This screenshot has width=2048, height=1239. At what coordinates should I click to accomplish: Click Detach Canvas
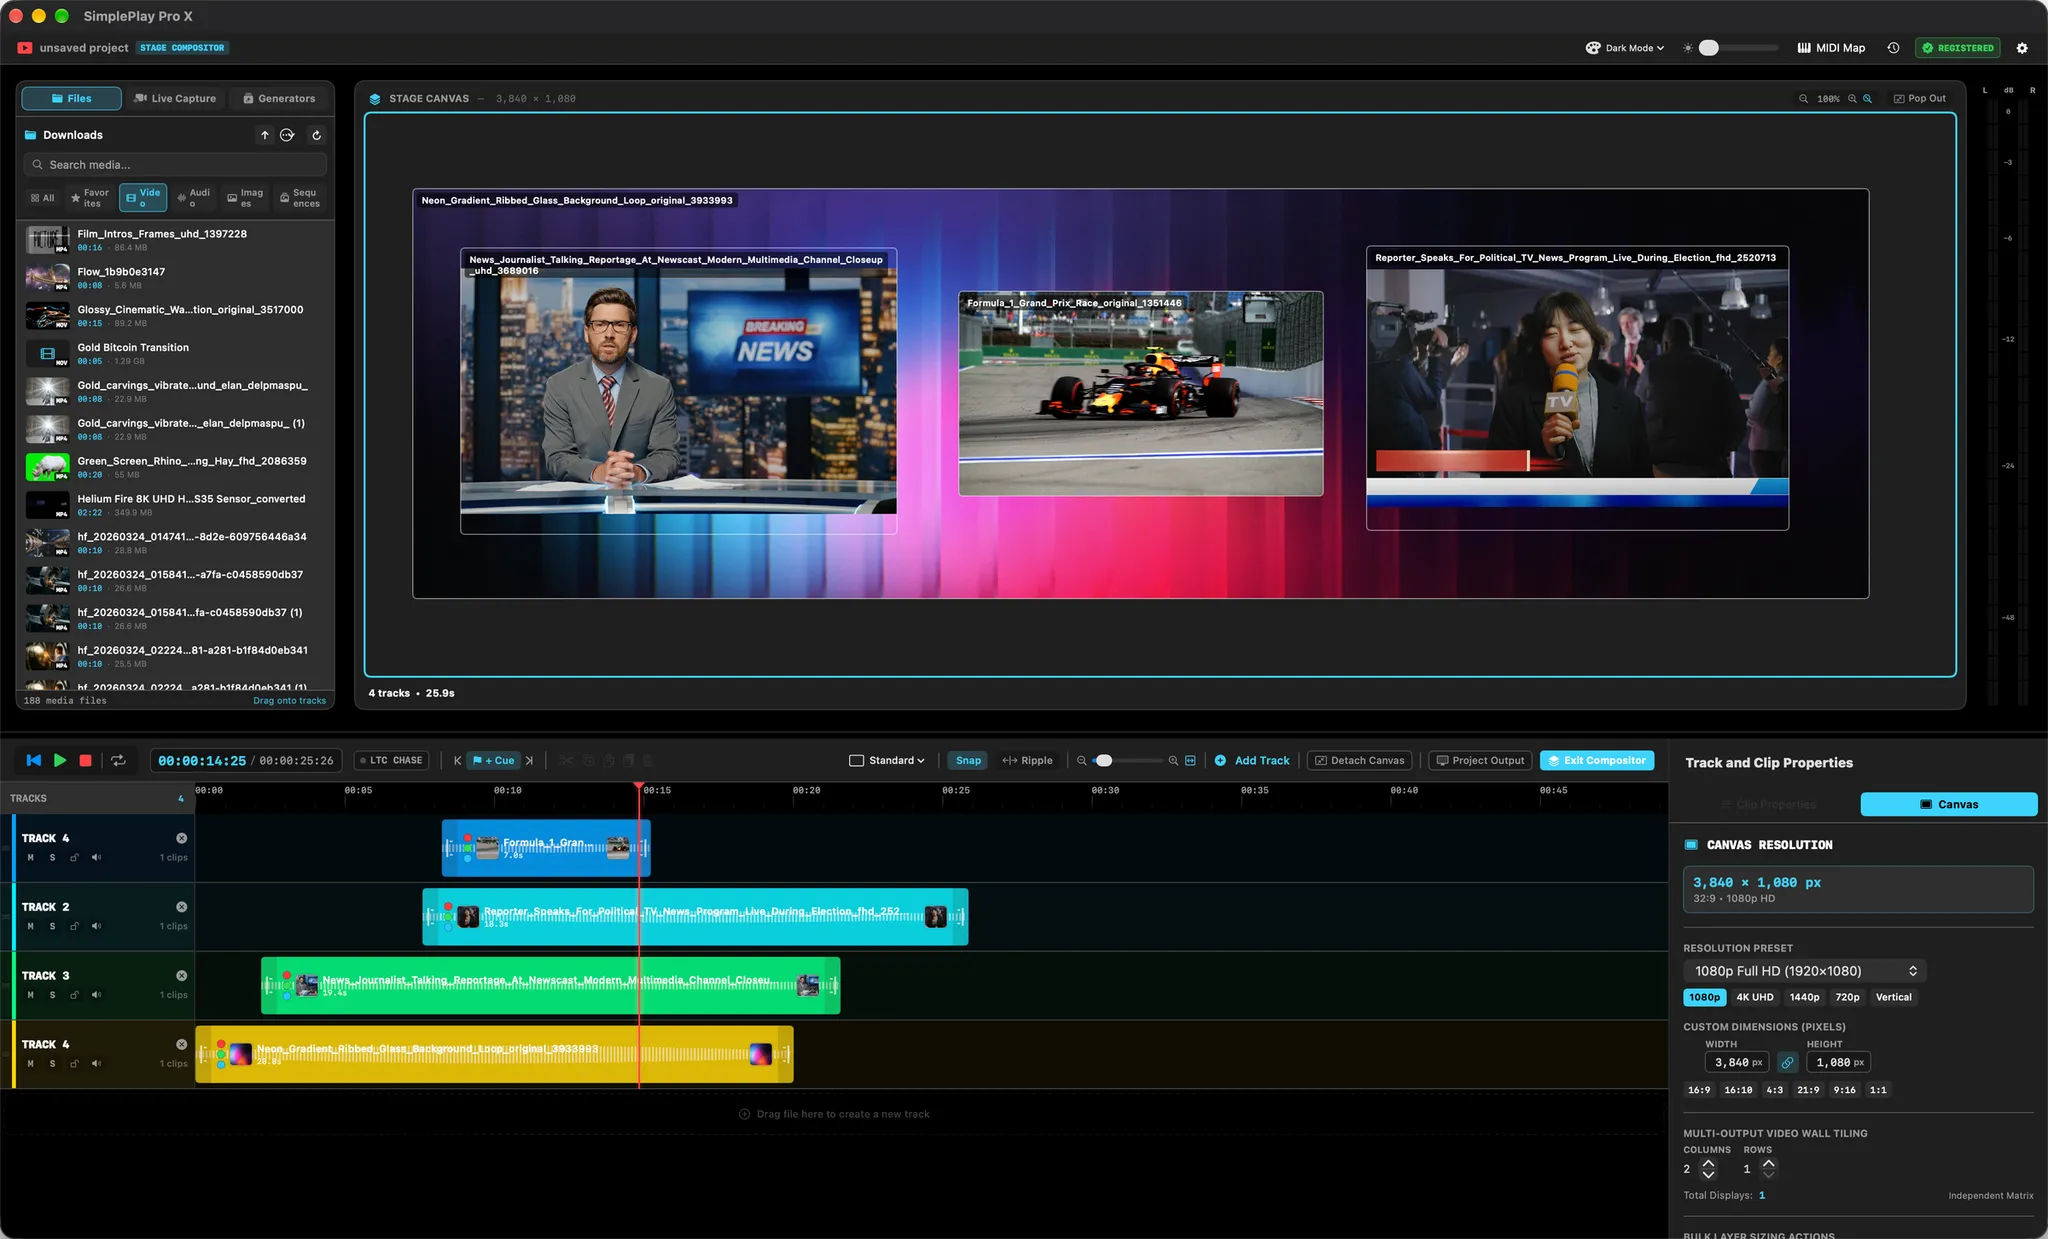tap(1360, 760)
